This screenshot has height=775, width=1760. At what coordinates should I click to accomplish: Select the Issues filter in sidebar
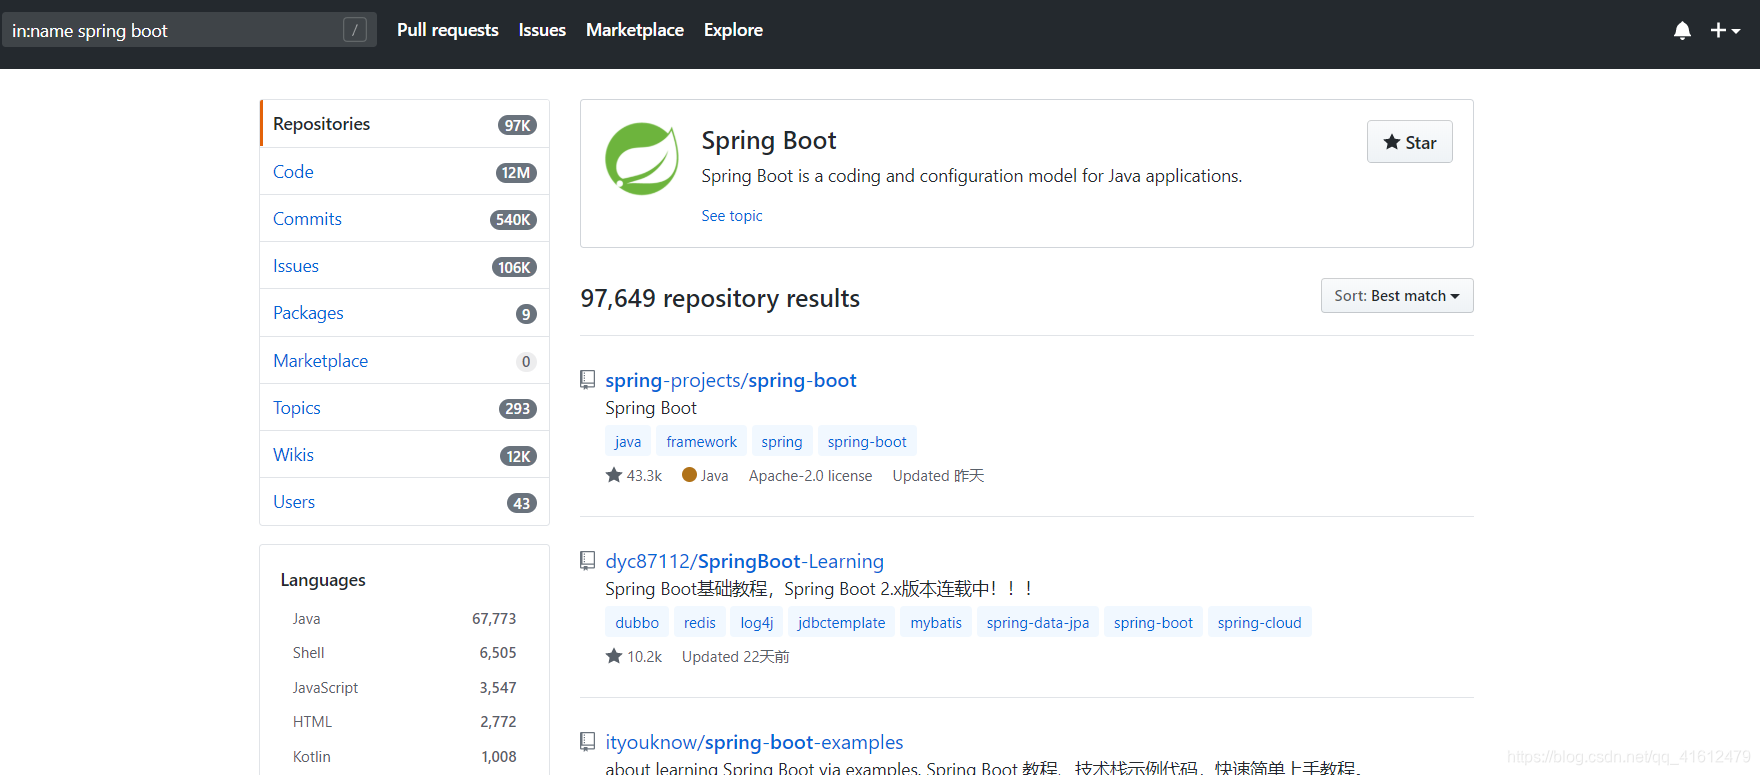[404, 266]
